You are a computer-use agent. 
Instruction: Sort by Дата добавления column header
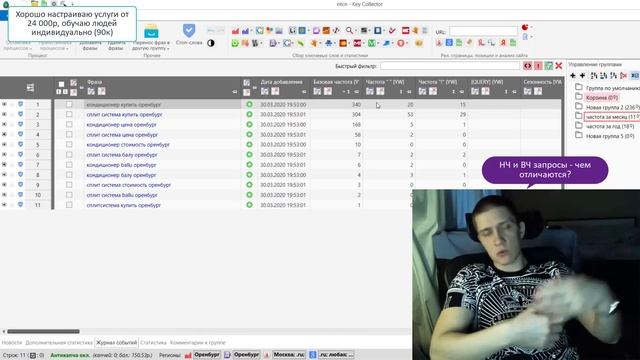tap(282, 82)
